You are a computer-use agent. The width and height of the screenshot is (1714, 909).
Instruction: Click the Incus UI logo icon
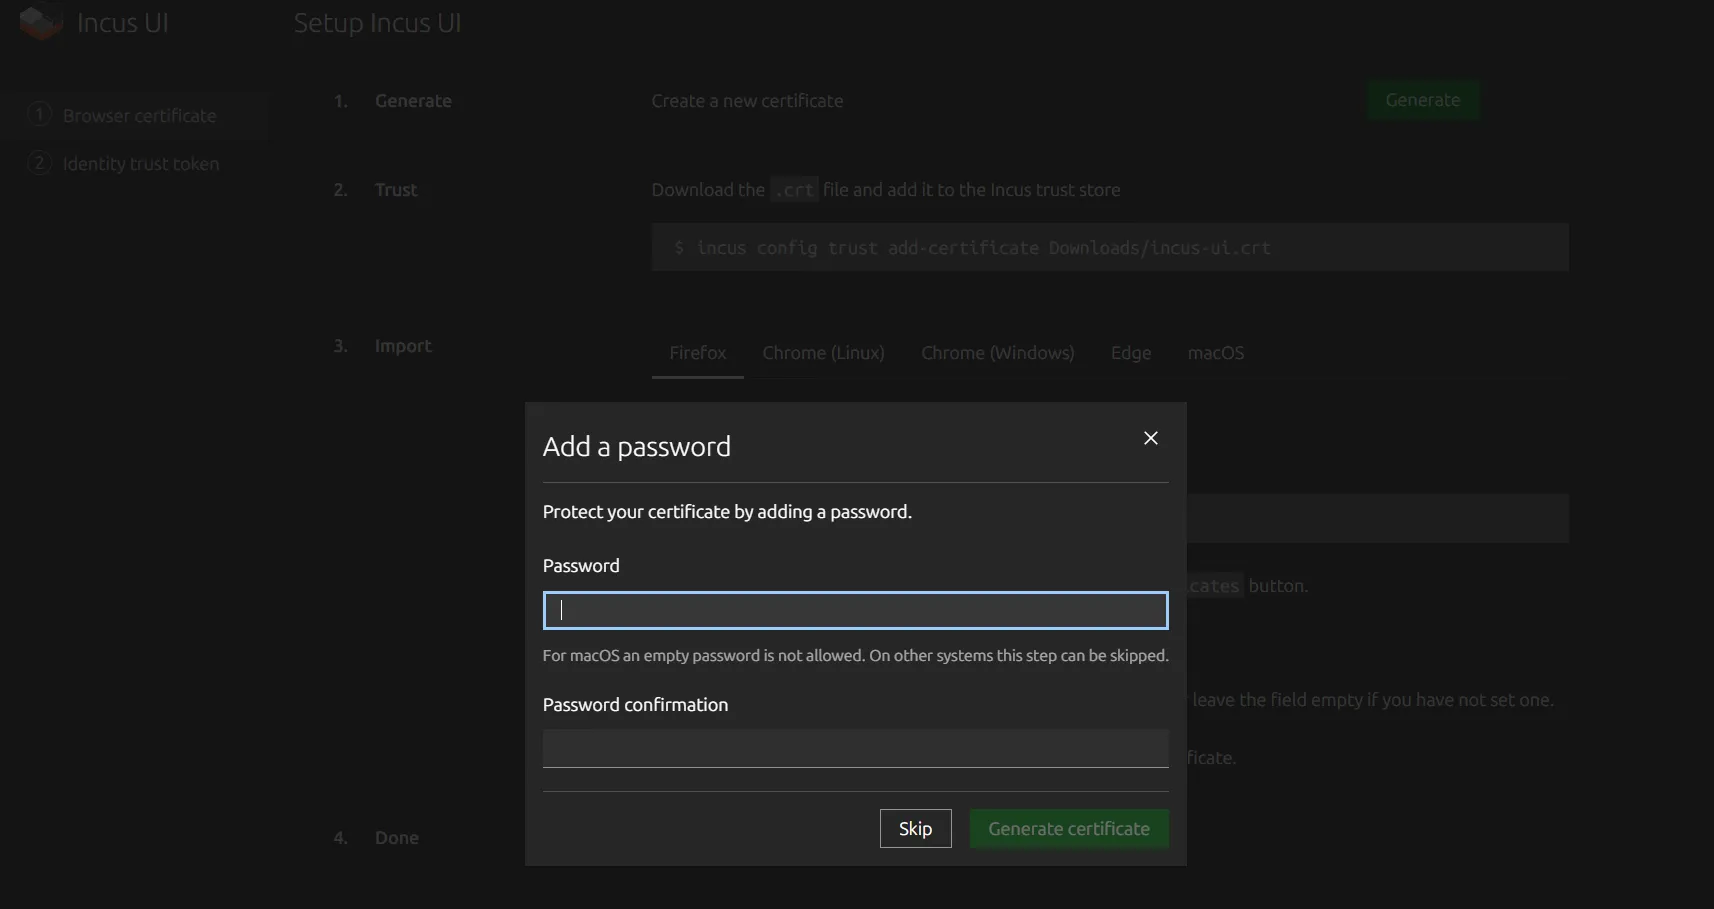coord(41,22)
